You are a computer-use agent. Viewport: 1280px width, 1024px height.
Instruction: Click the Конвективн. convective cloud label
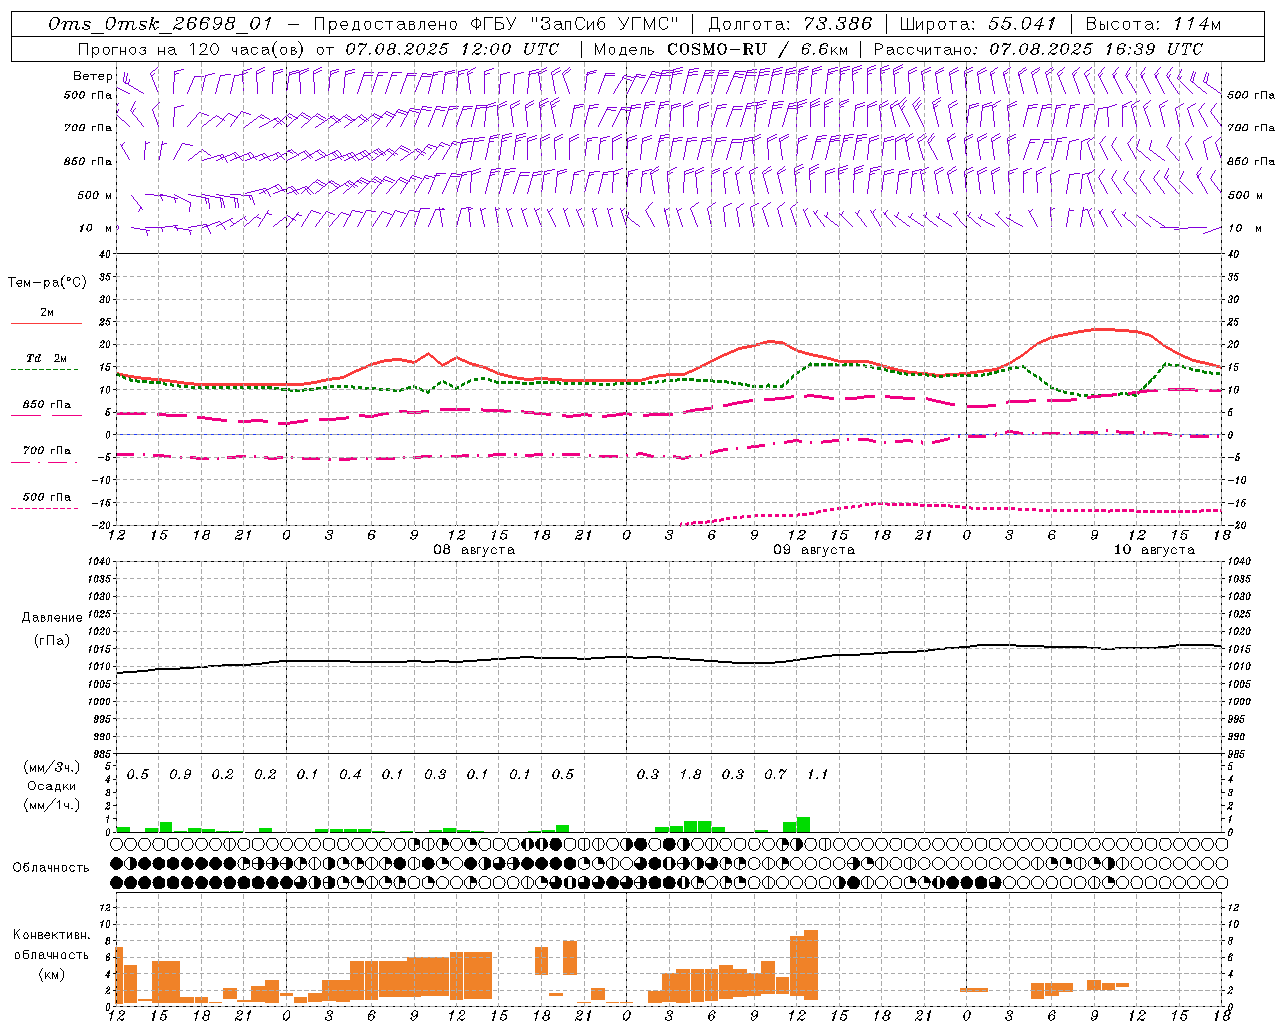coord(52,935)
